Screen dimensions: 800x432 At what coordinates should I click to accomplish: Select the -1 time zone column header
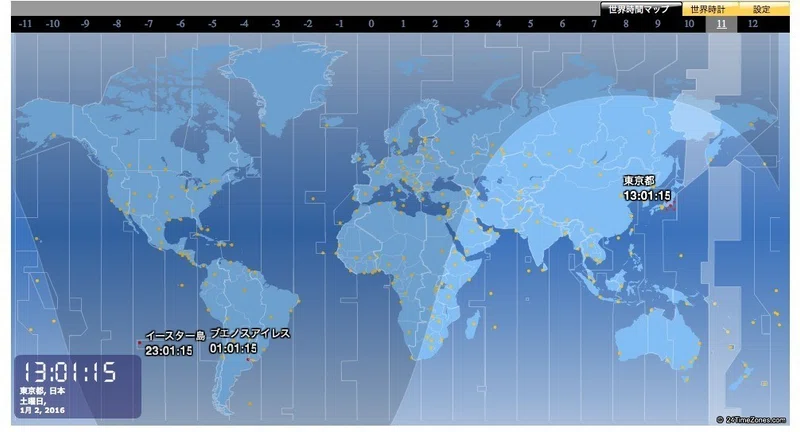(x=339, y=24)
